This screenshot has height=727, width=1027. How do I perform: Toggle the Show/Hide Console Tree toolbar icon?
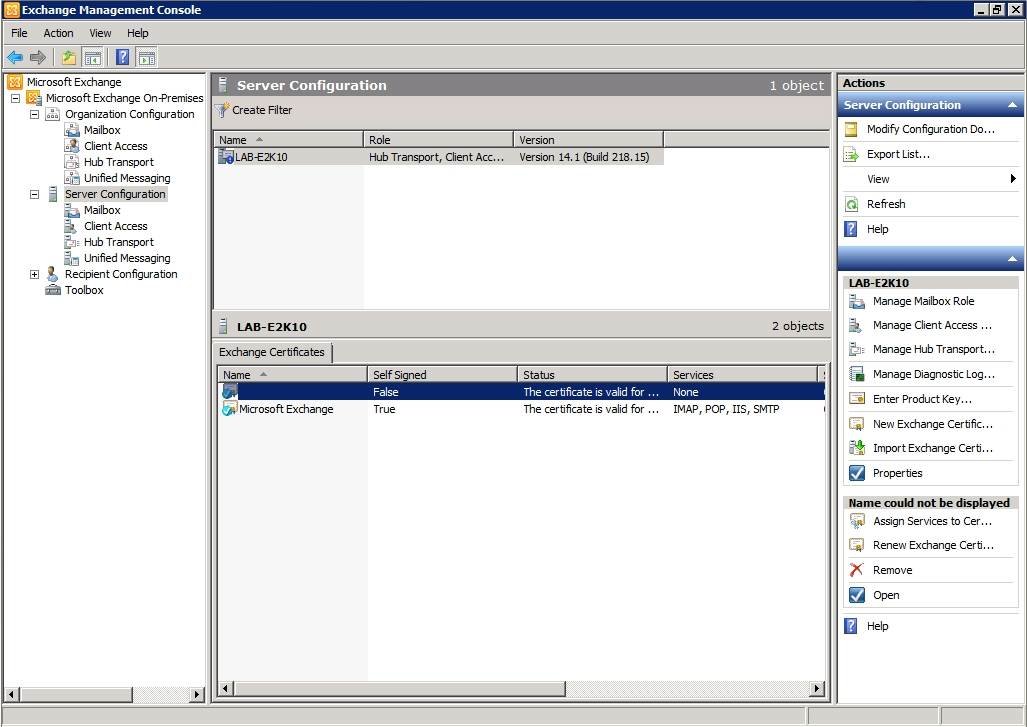pos(93,58)
